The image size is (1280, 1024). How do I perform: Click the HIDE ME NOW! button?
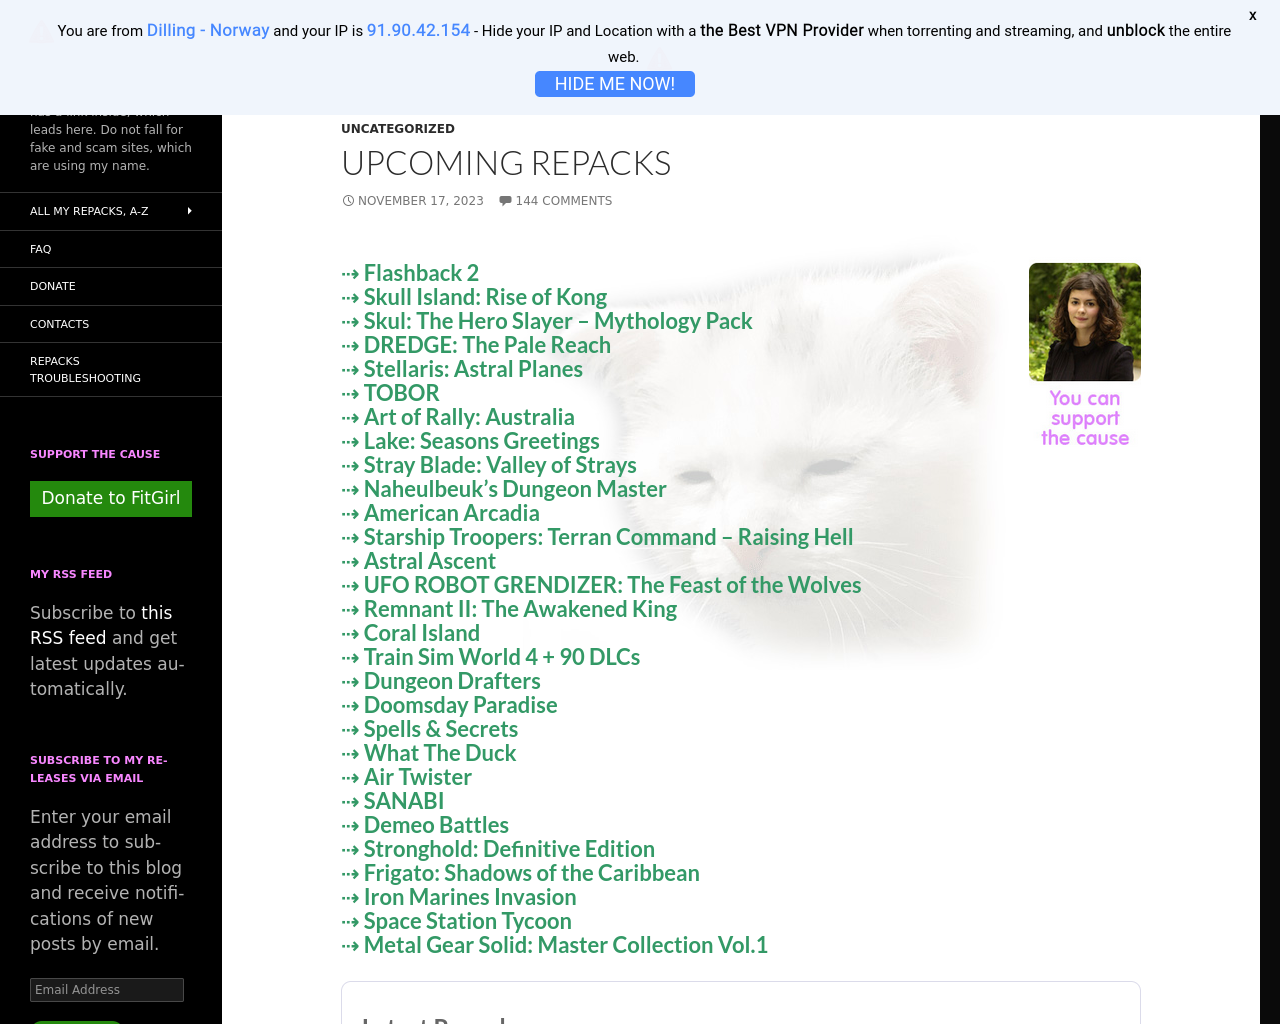615,84
